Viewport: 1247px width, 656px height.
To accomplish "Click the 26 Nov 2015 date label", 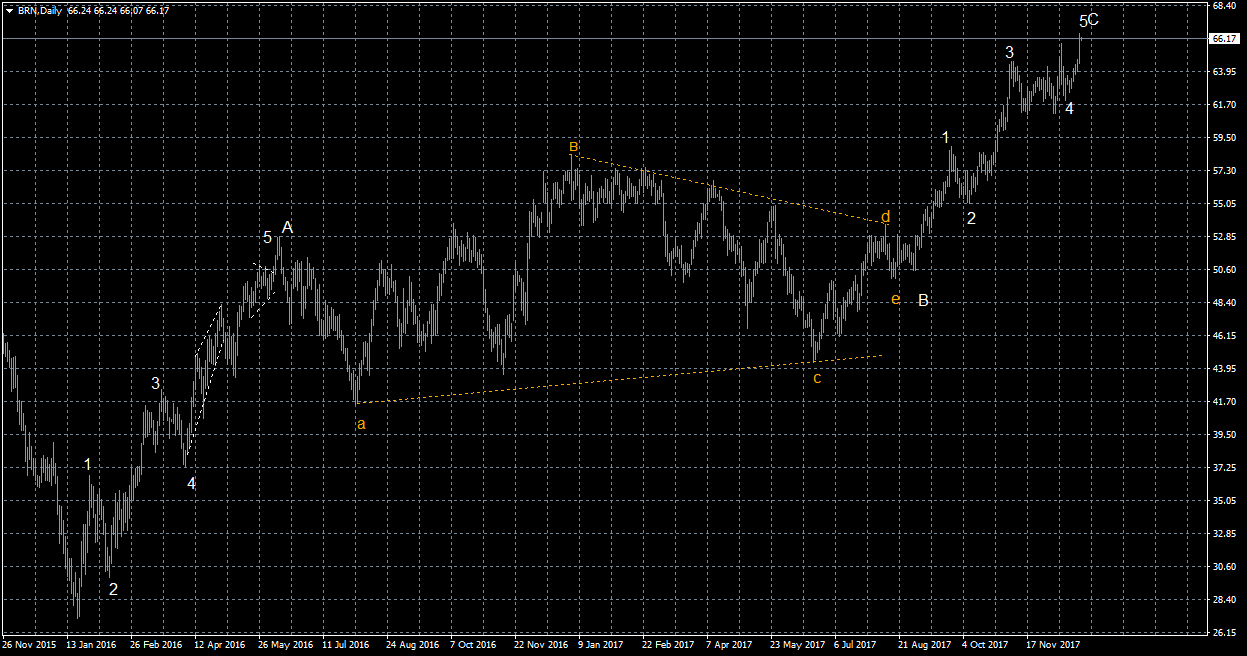I will [x=27, y=646].
